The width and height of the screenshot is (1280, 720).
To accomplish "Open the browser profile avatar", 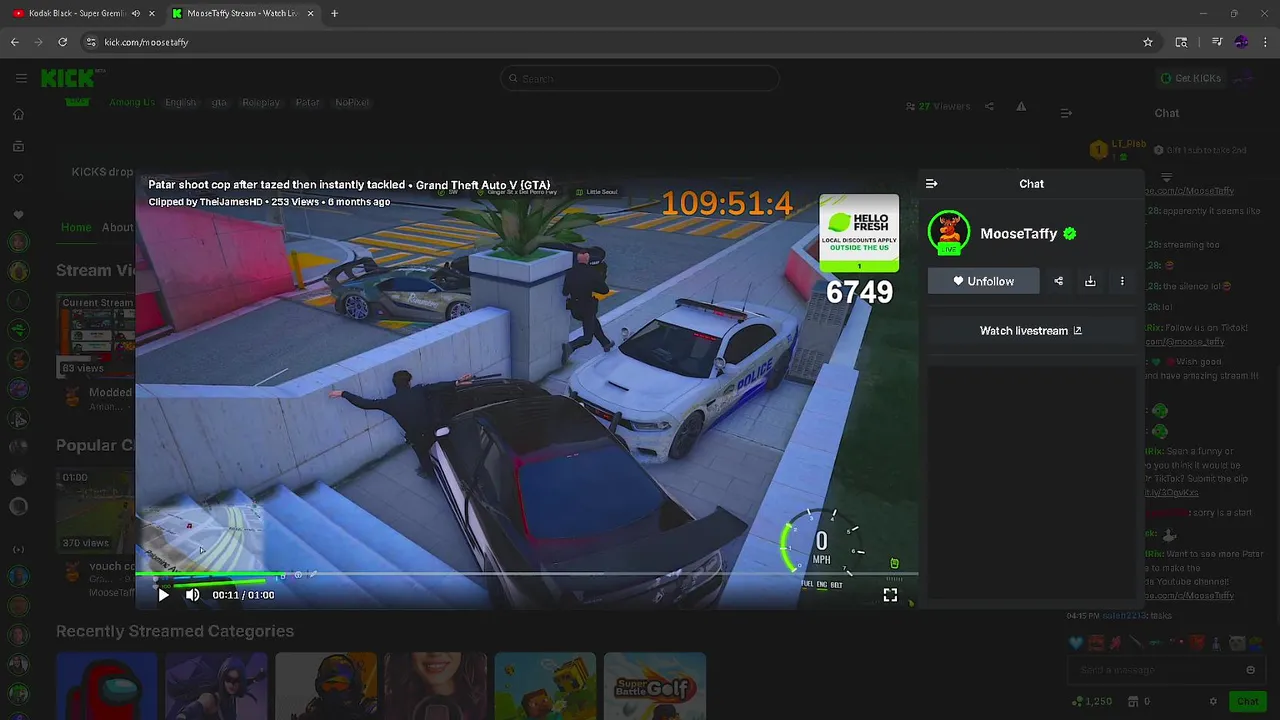I will click(1242, 42).
